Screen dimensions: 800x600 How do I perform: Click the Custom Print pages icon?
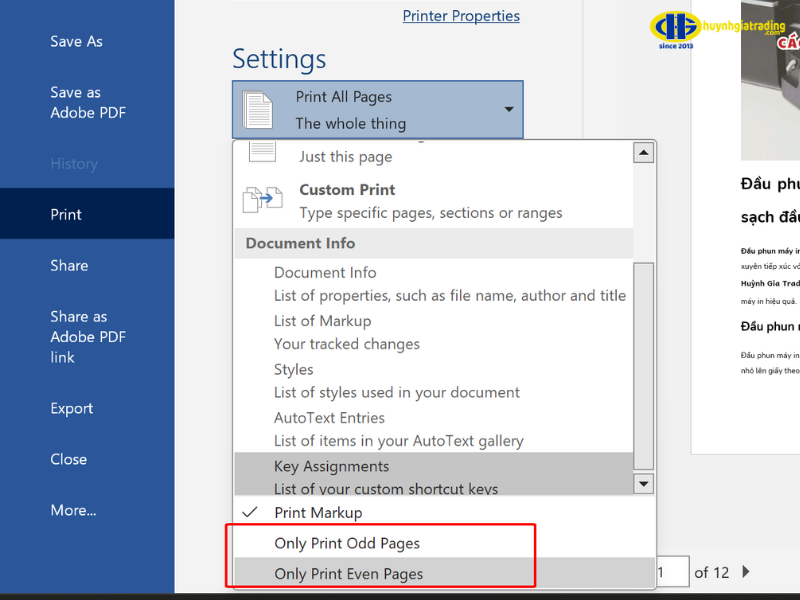click(263, 200)
